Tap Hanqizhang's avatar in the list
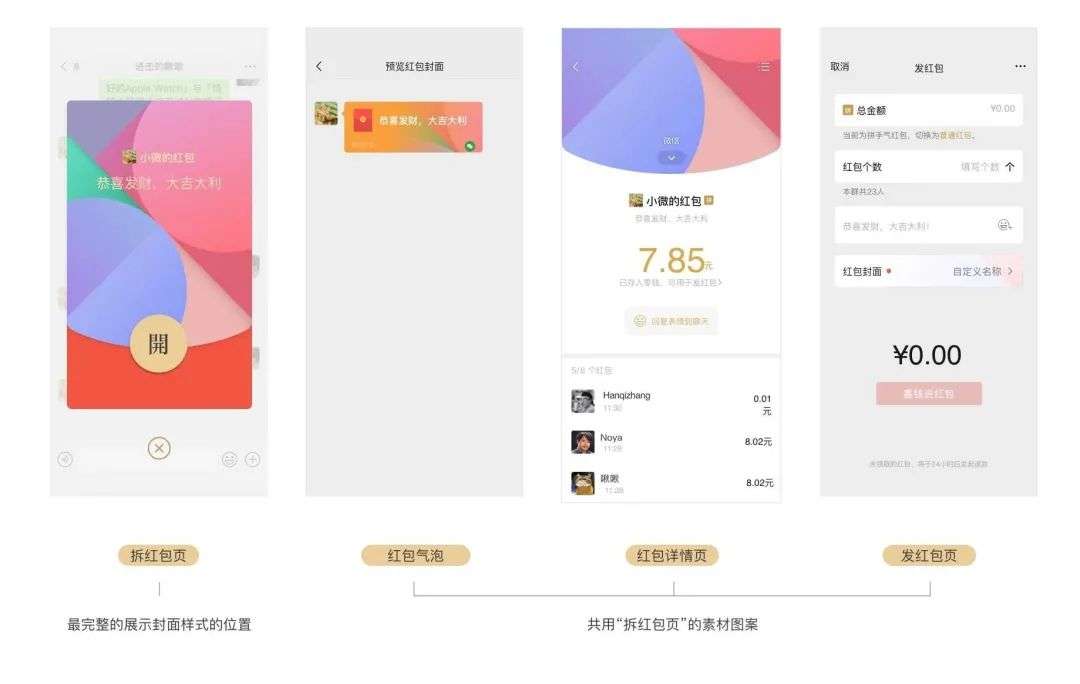 click(583, 401)
